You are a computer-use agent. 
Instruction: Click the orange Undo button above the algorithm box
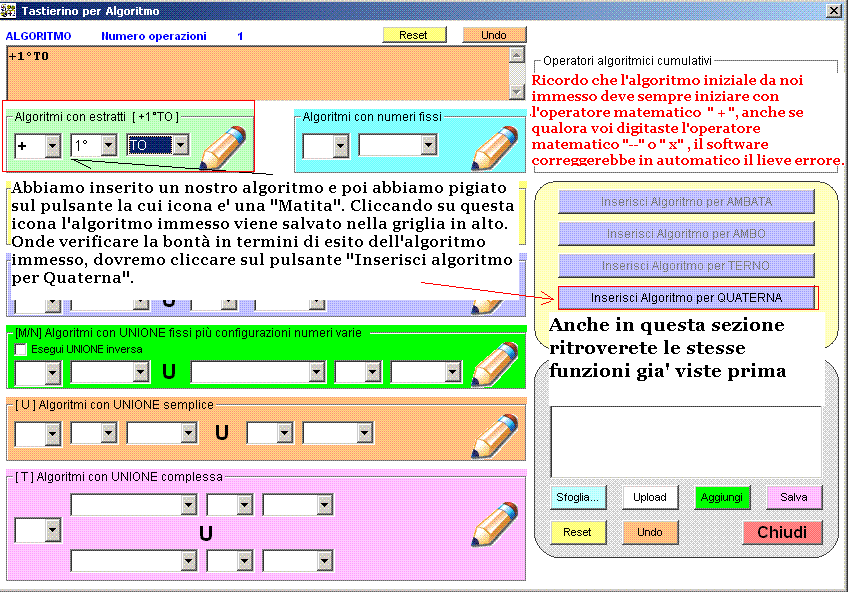pyautogui.click(x=494, y=35)
